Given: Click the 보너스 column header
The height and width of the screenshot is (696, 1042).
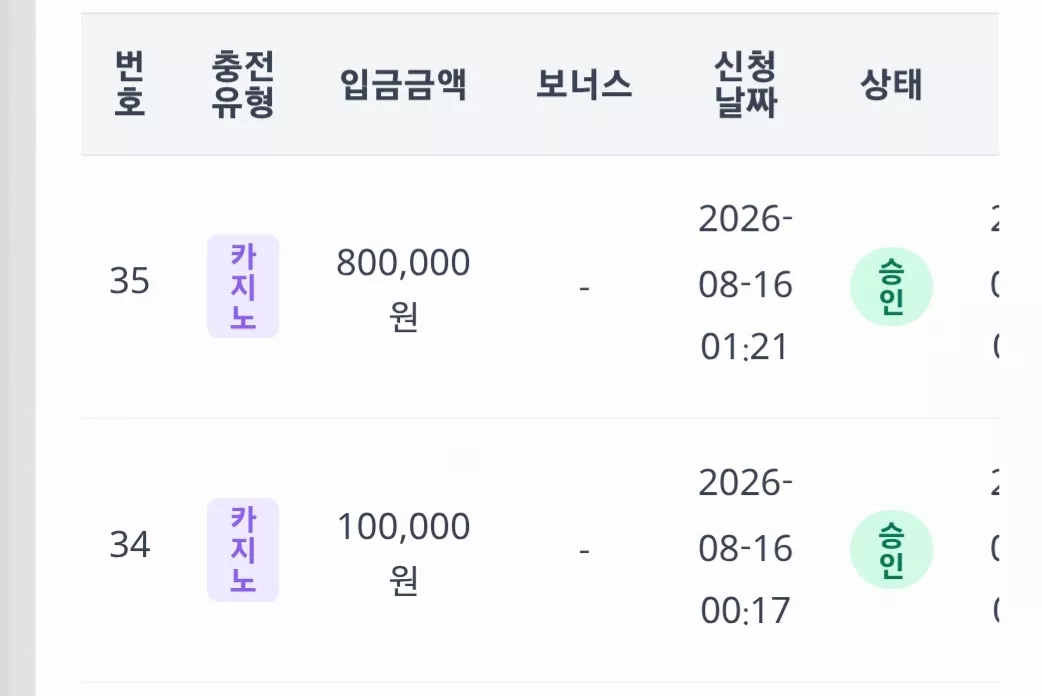Looking at the screenshot, I should click(x=583, y=84).
